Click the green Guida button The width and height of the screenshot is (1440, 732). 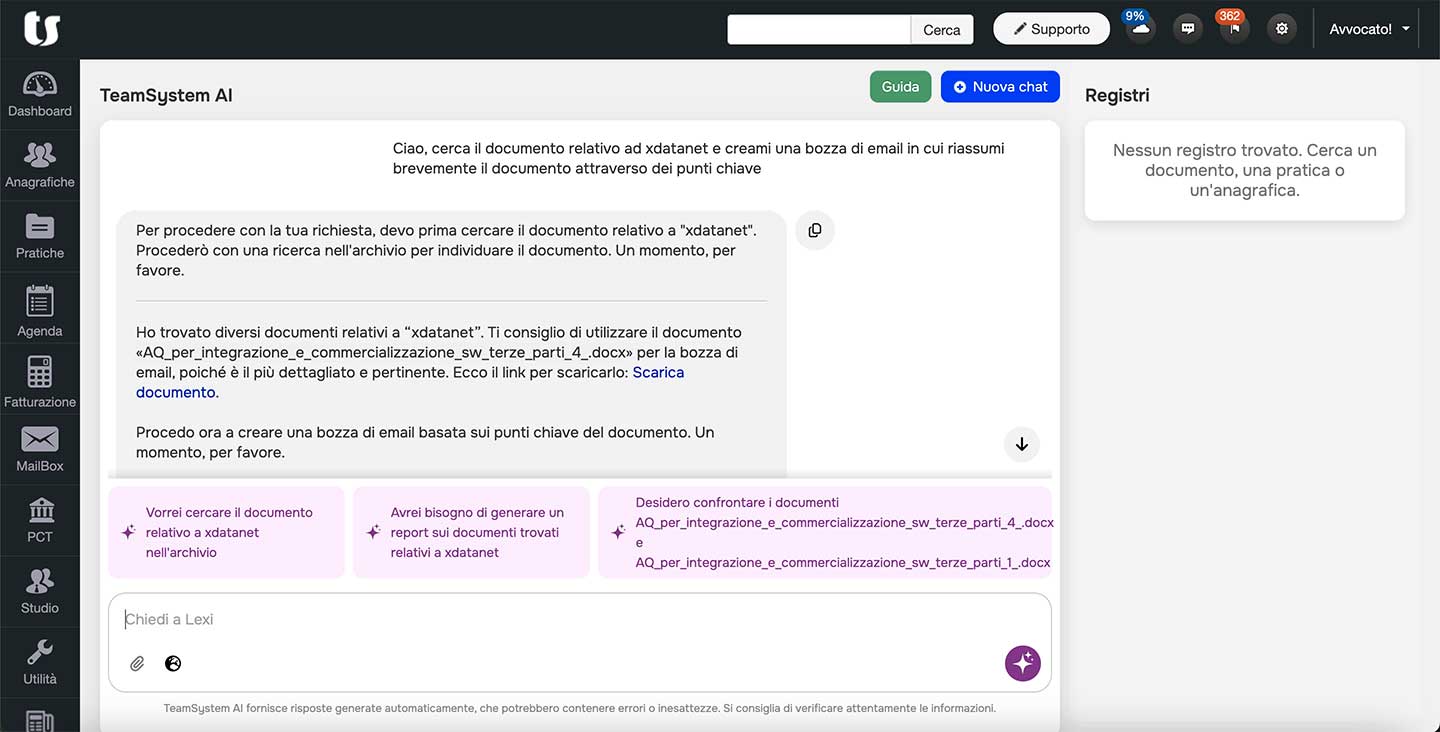click(900, 87)
